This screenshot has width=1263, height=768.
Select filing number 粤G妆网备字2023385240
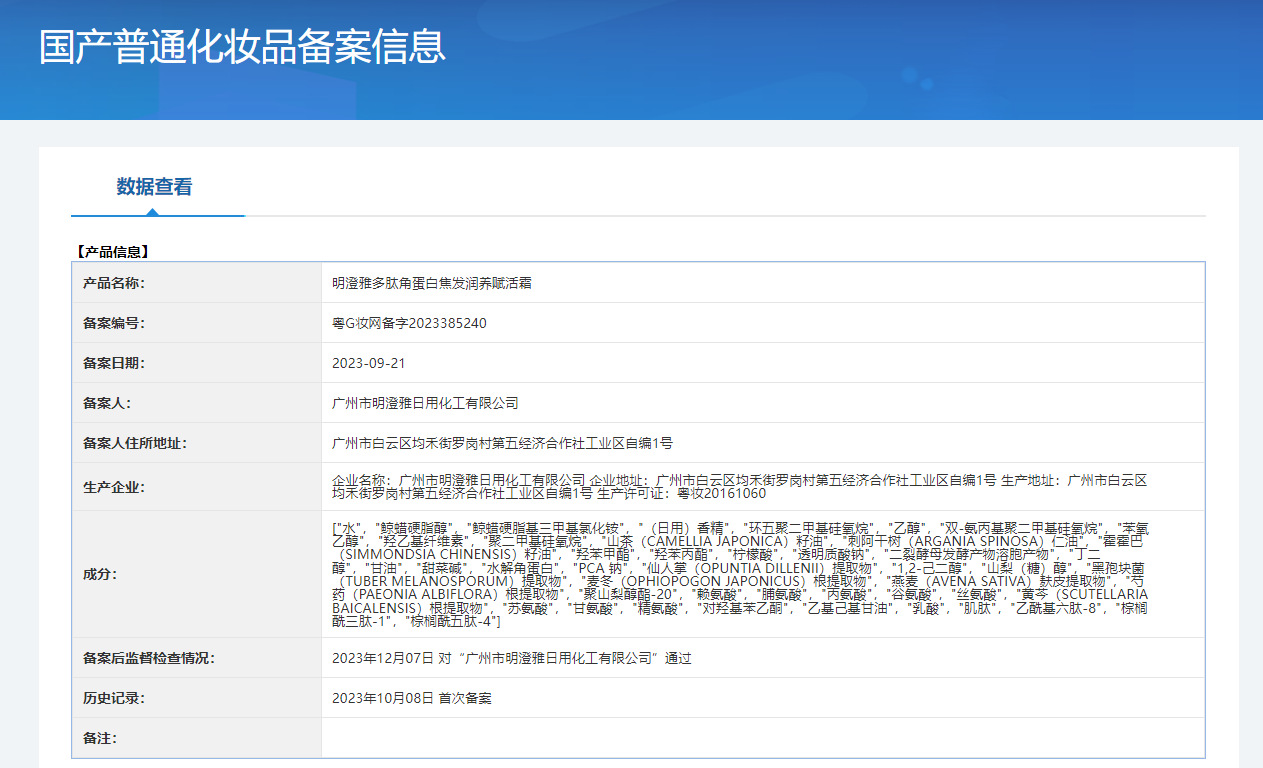tap(410, 323)
